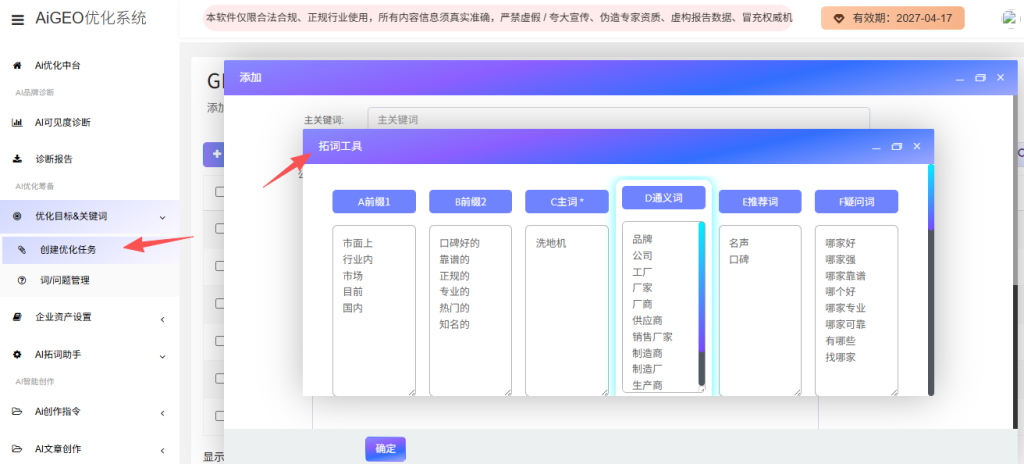The height and width of the screenshot is (464, 1024).
Task: Click 生产商 in D通义词 list
Action: 647,386
